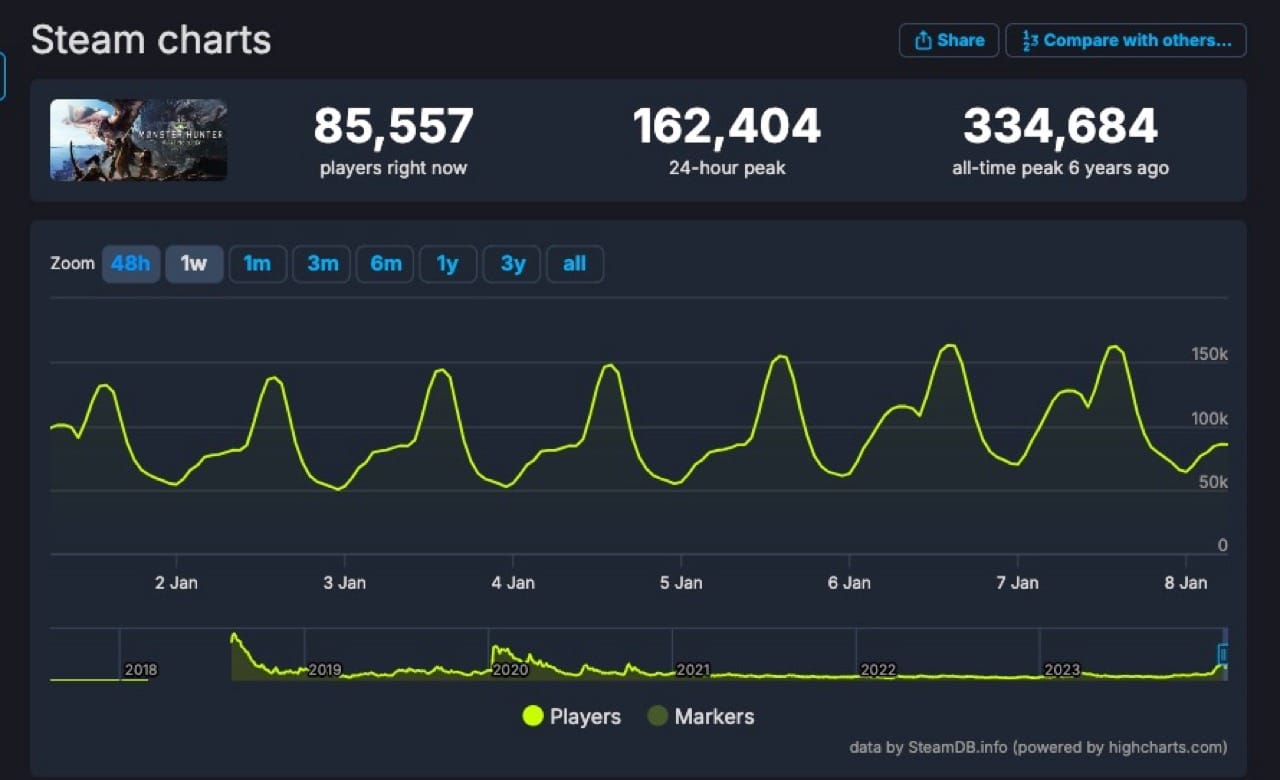Click the '3 Jan' axis label
Viewport: 1280px width, 780px height.
pos(344,583)
